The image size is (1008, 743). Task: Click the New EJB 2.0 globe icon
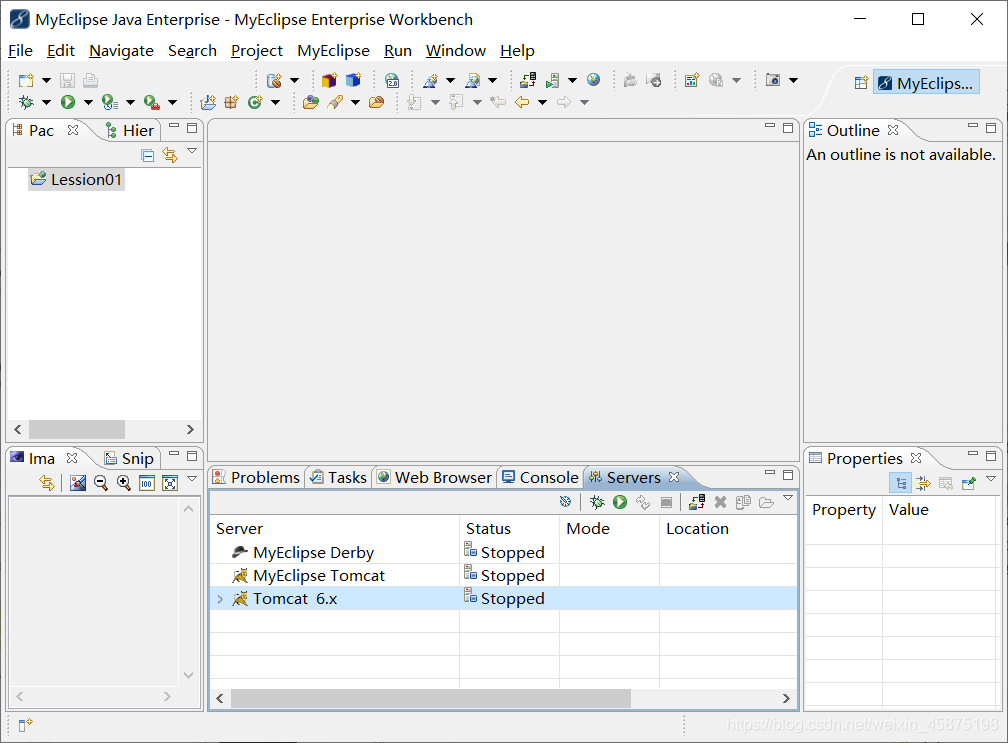(392, 80)
